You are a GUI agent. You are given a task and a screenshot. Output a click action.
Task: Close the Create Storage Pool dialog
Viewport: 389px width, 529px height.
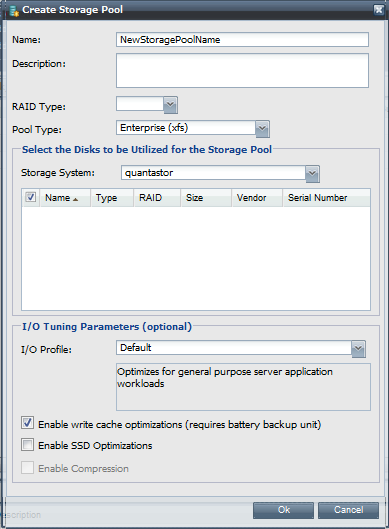pyautogui.click(x=379, y=10)
